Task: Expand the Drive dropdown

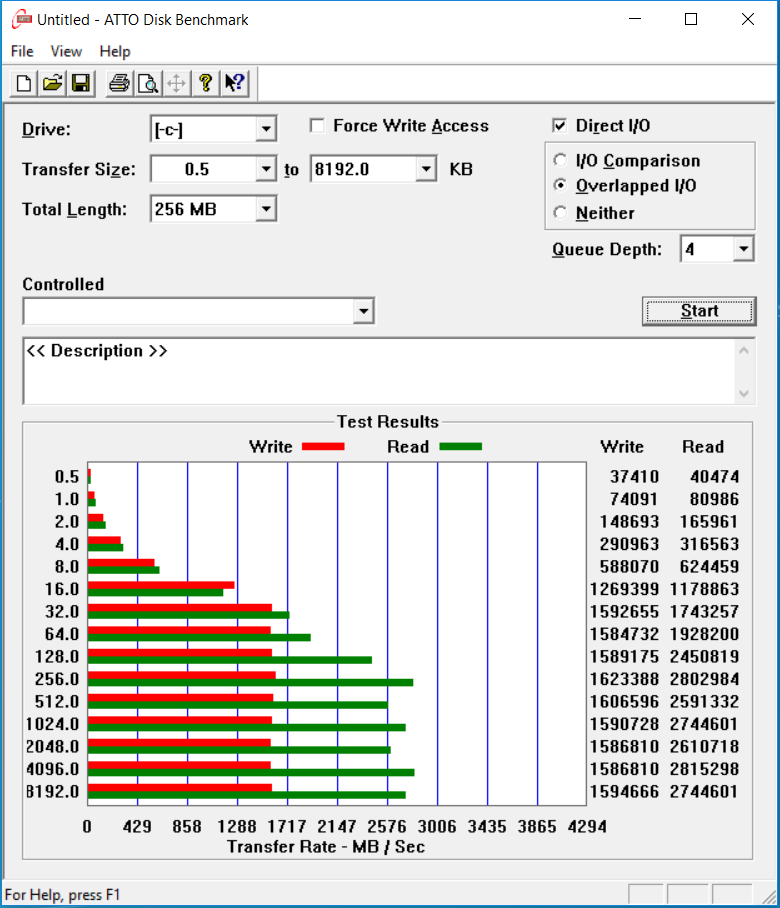Action: coord(266,129)
